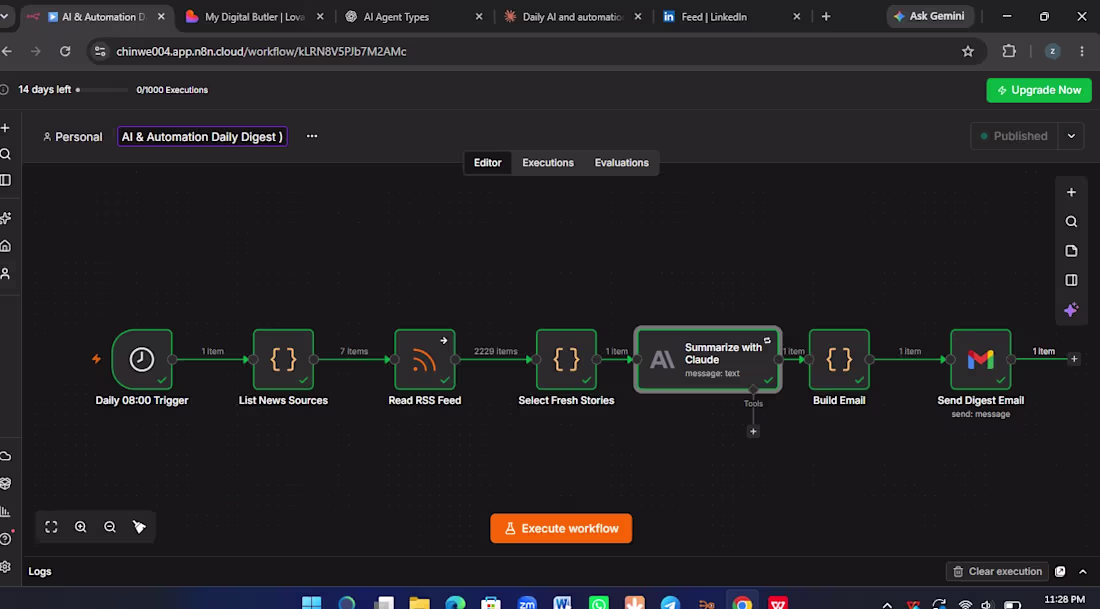Click the Clear execution button
Image resolution: width=1100 pixels, height=609 pixels.
997,571
